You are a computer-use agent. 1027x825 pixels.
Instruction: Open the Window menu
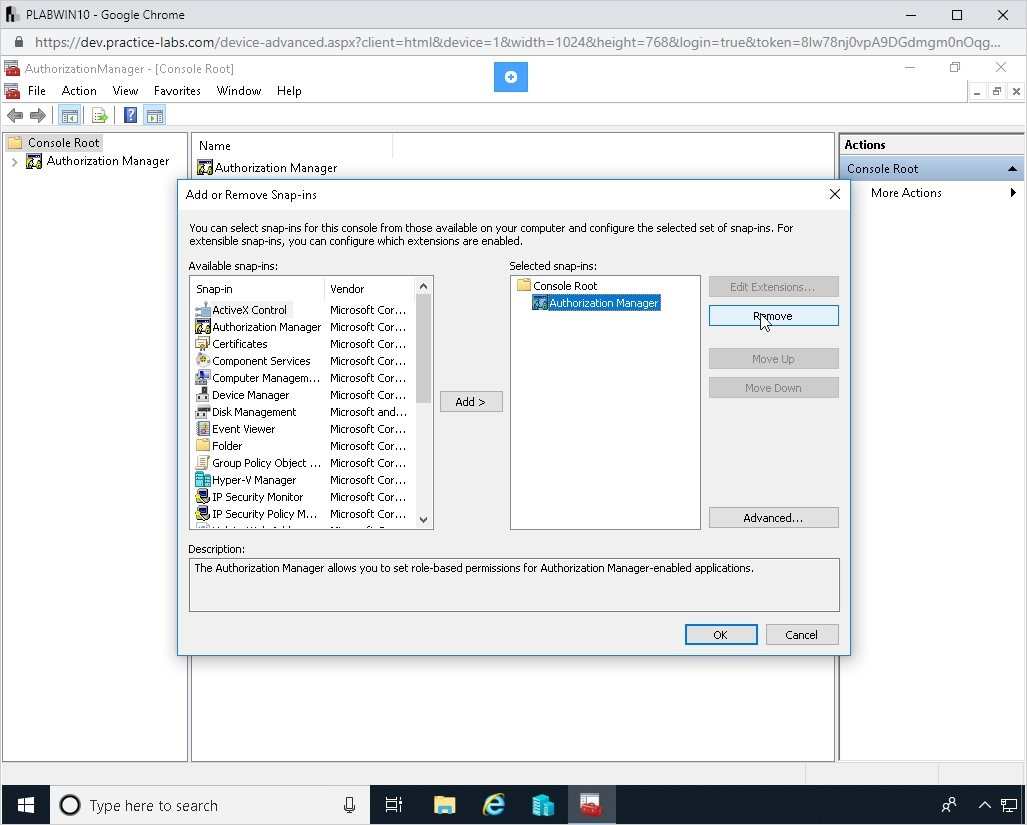(239, 91)
